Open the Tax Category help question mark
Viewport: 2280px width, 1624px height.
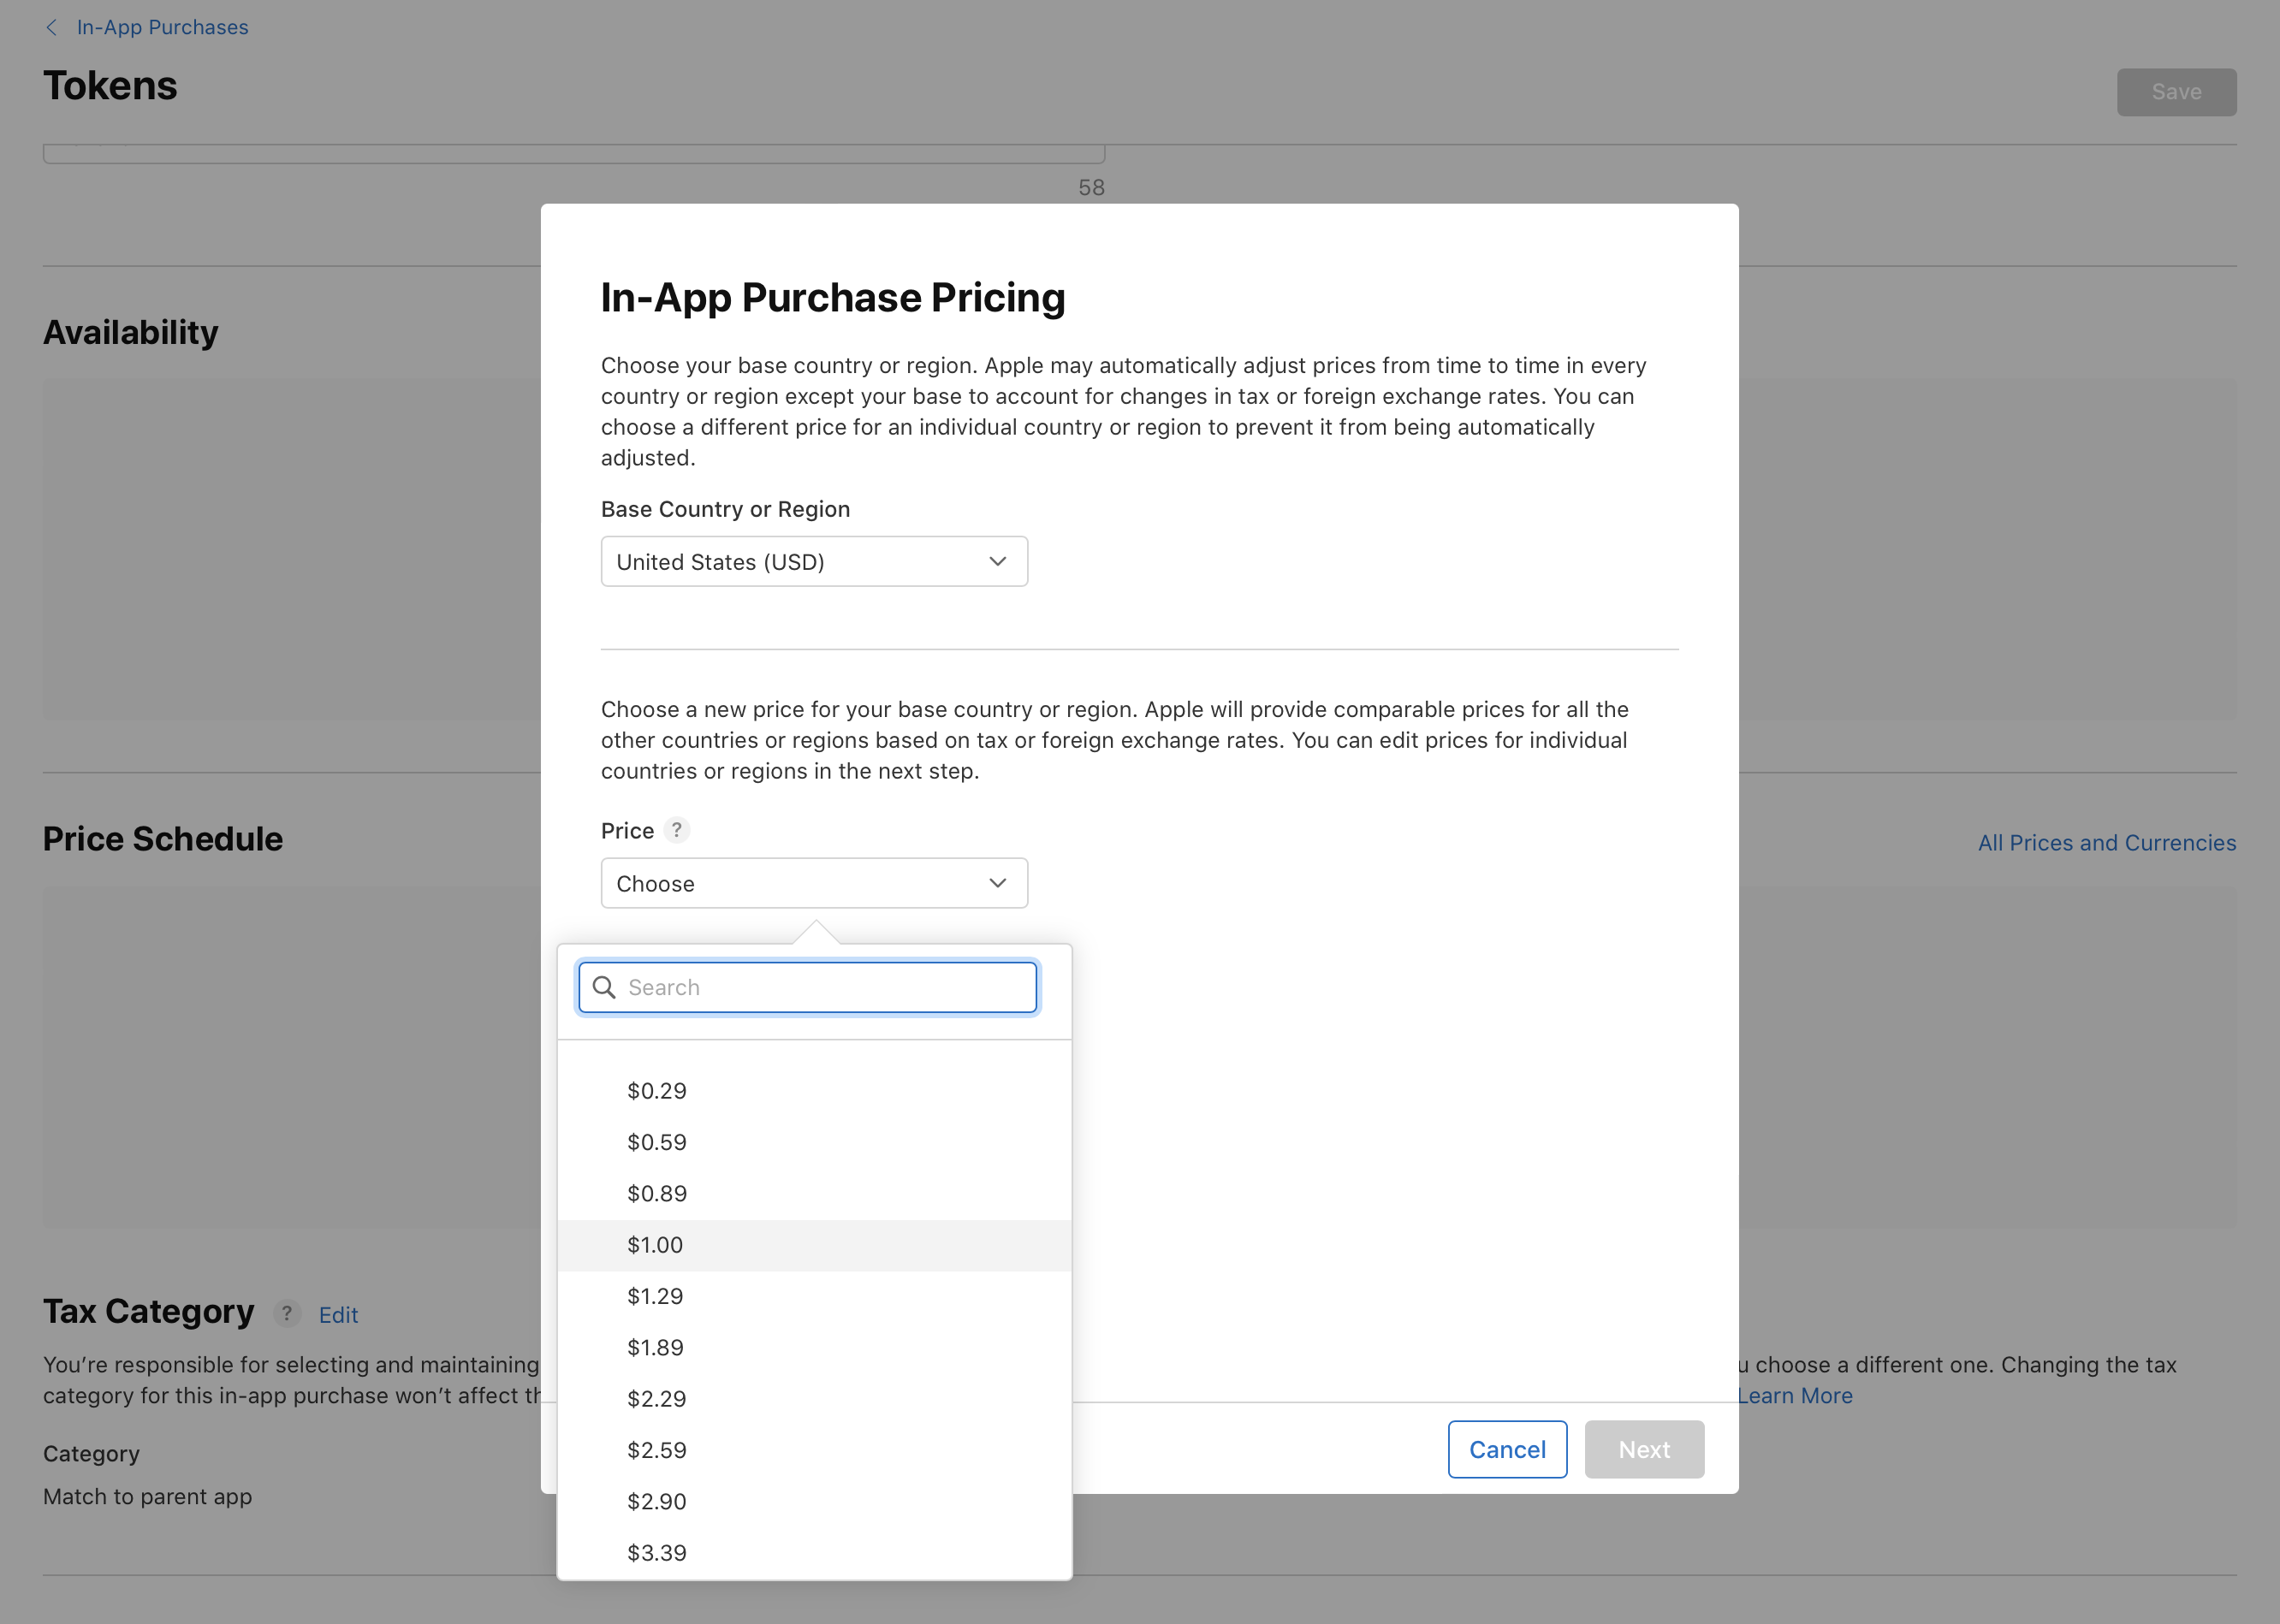point(287,1314)
